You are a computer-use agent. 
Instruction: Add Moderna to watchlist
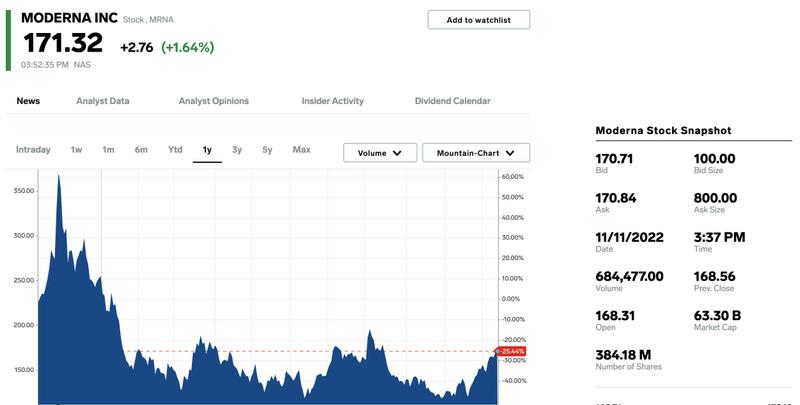tap(479, 20)
